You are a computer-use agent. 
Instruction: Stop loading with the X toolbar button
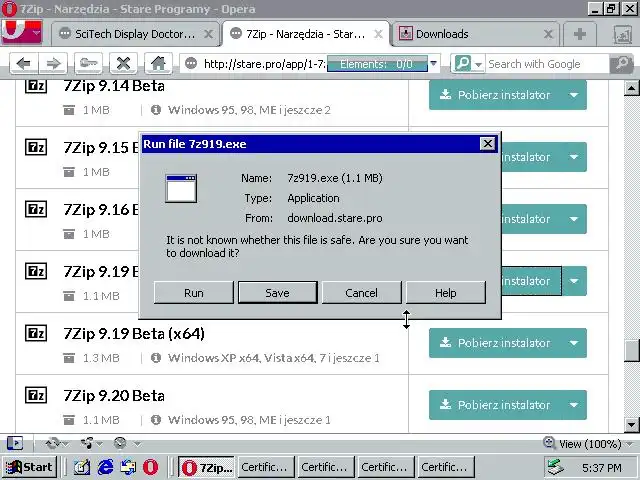click(123, 64)
